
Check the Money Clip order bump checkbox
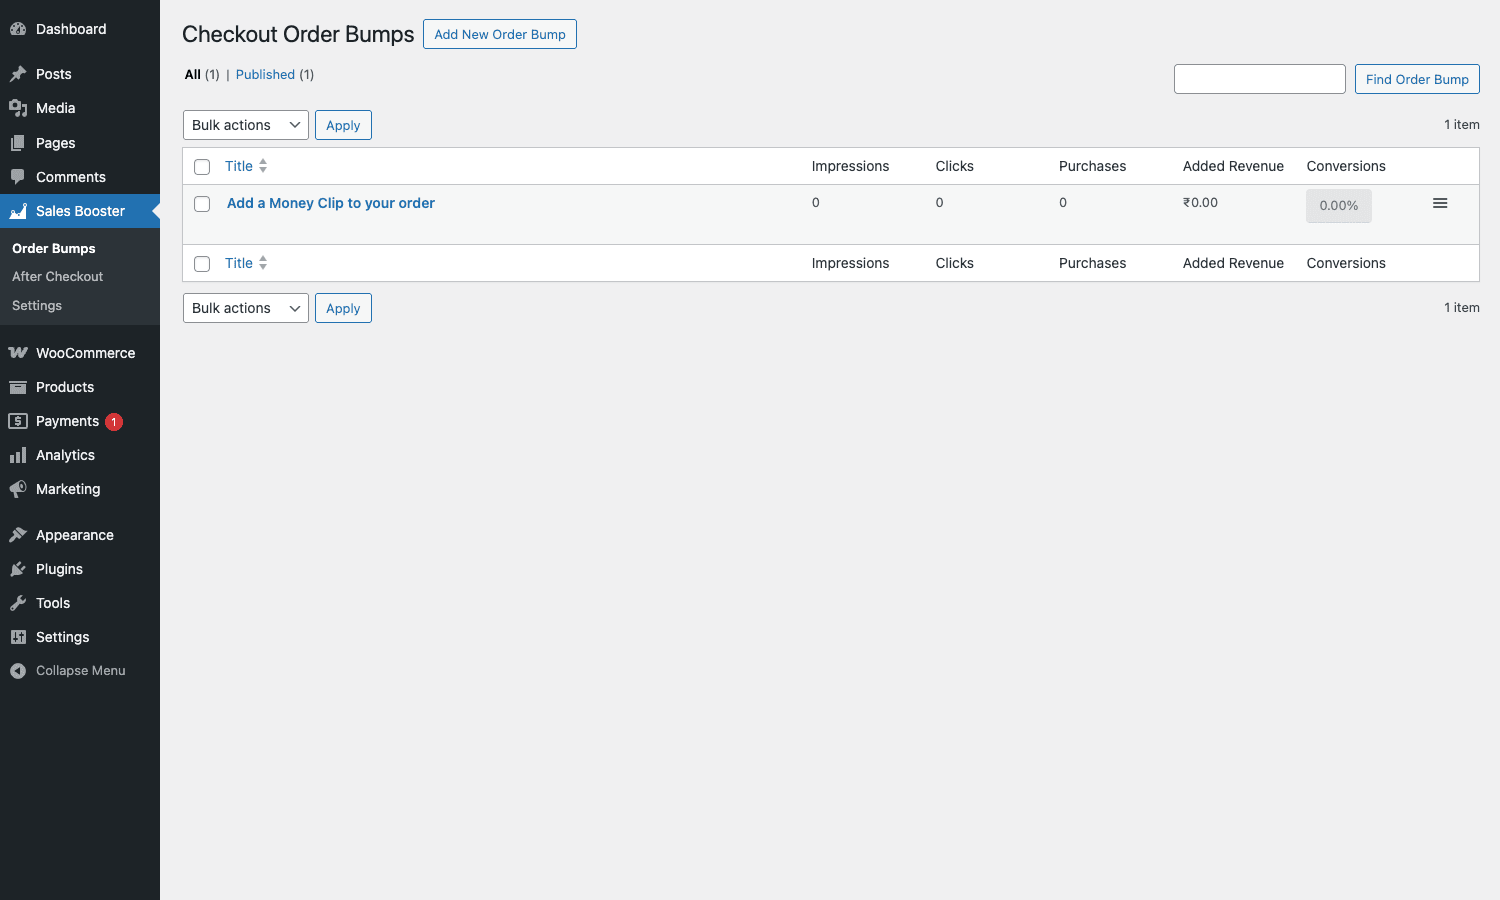pyautogui.click(x=202, y=204)
